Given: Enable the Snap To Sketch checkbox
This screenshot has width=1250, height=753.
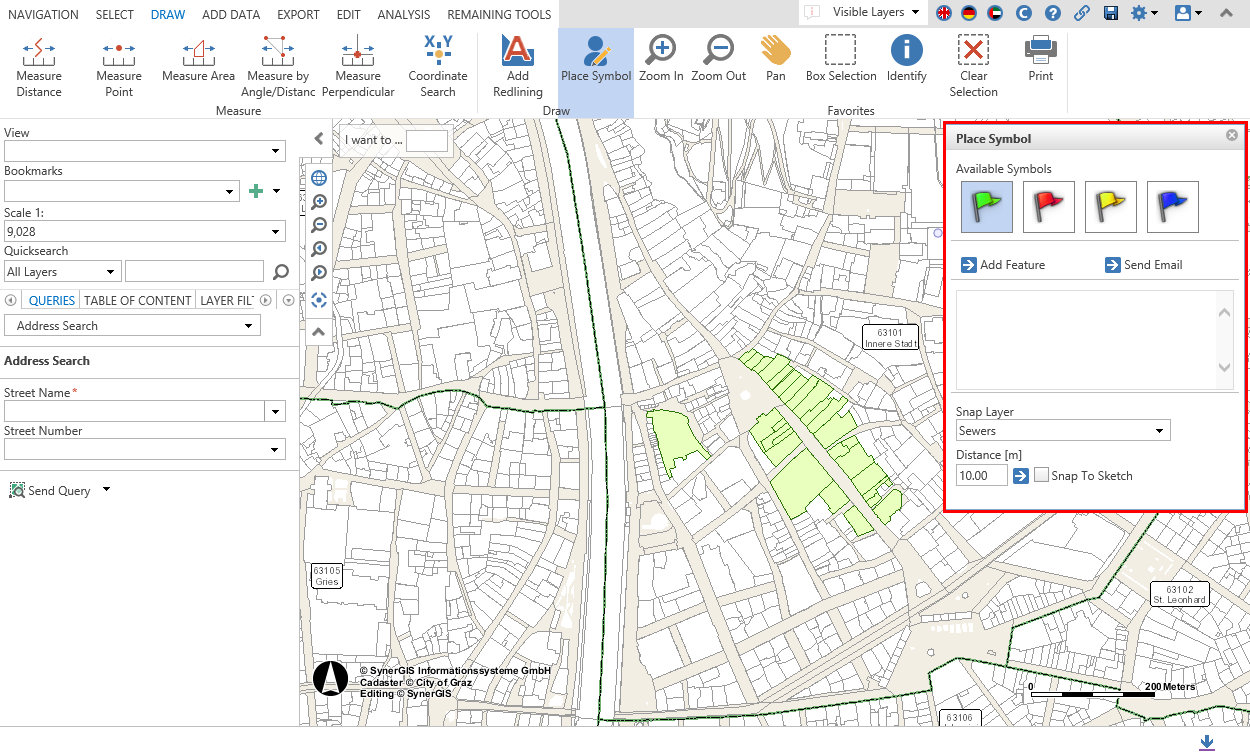Looking at the screenshot, I should [1042, 476].
